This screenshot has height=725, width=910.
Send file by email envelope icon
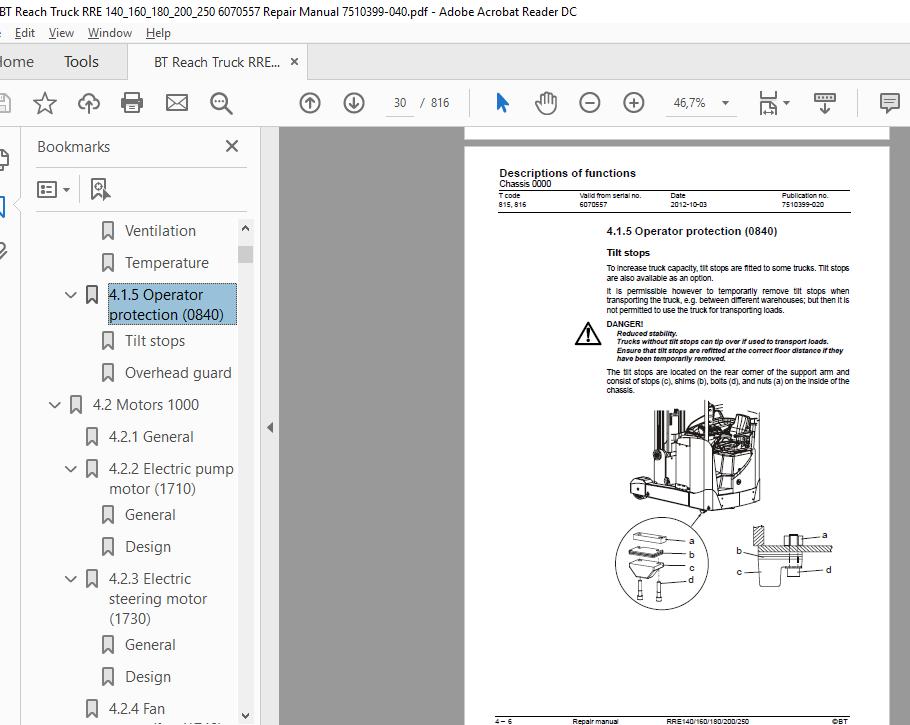click(176, 103)
